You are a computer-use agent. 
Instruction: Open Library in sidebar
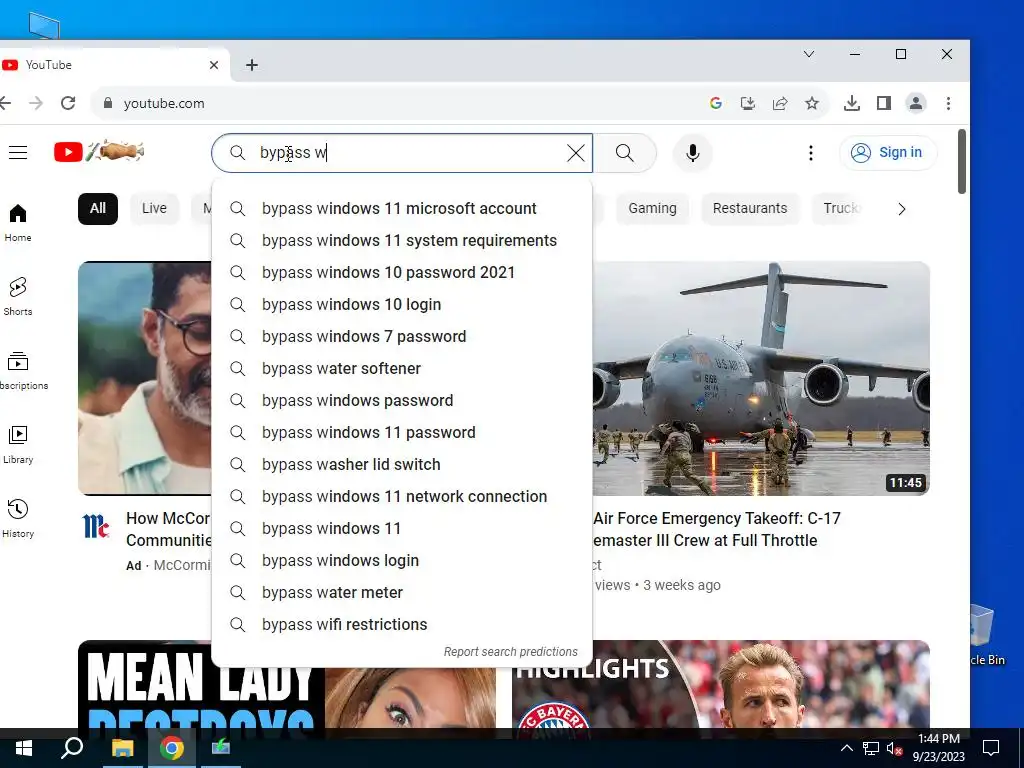coord(18,445)
